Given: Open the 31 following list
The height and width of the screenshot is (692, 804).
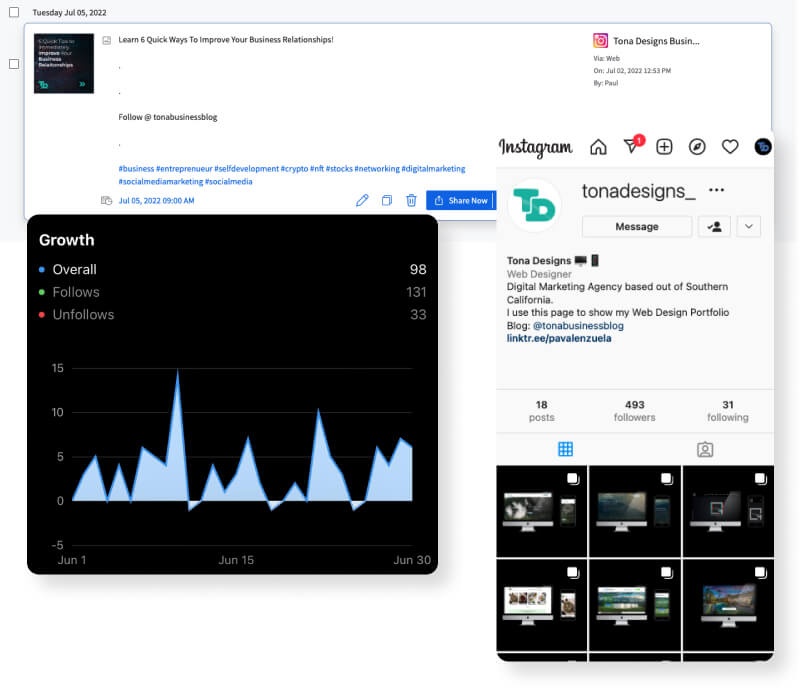Looking at the screenshot, I should pos(728,411).
